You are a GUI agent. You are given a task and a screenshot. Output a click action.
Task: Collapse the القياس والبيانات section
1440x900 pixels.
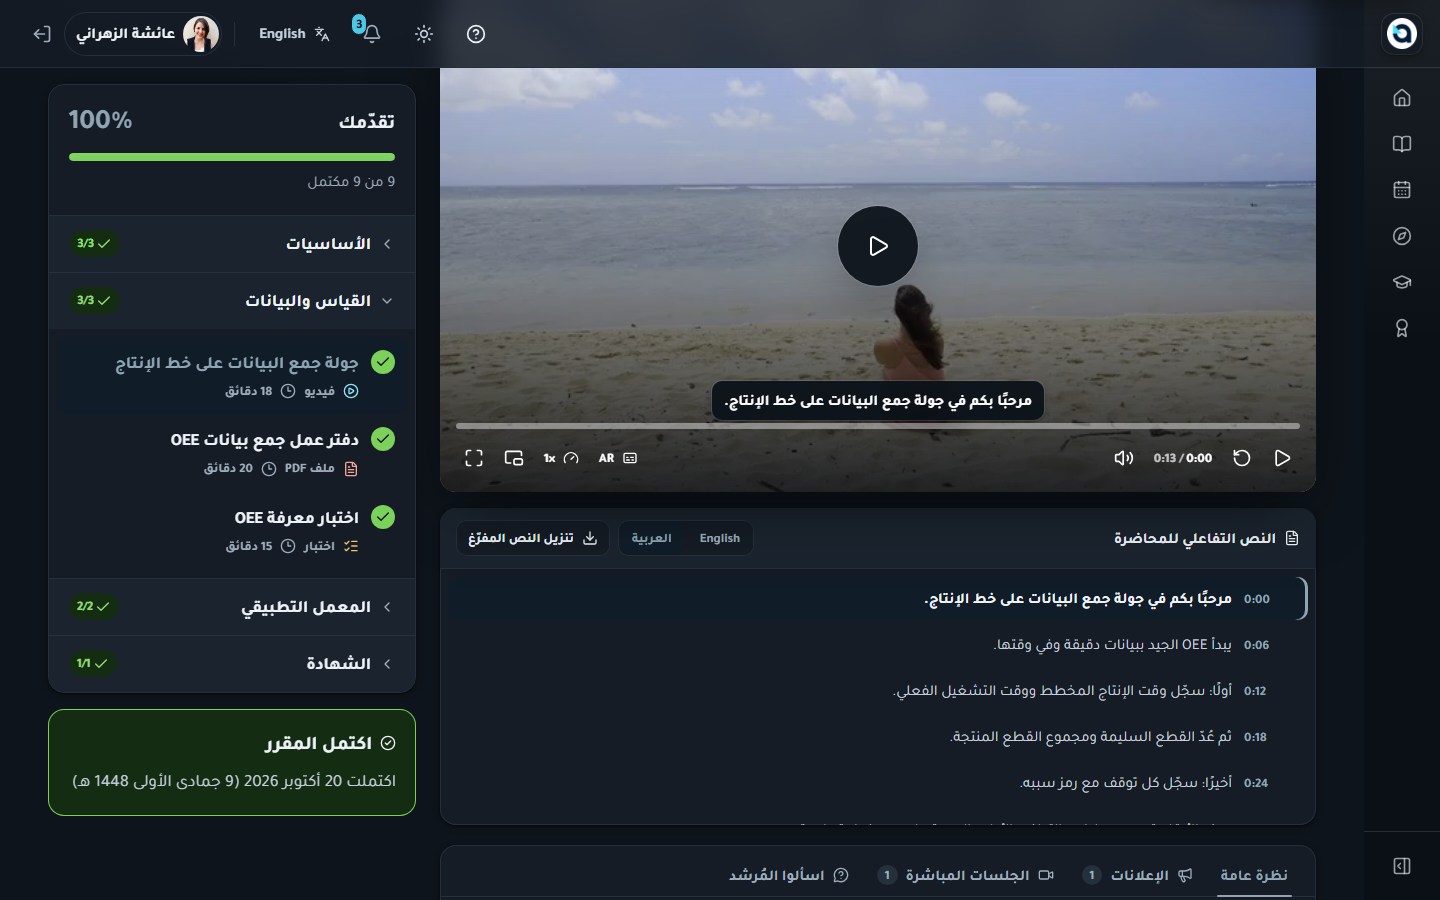(232, 301)
